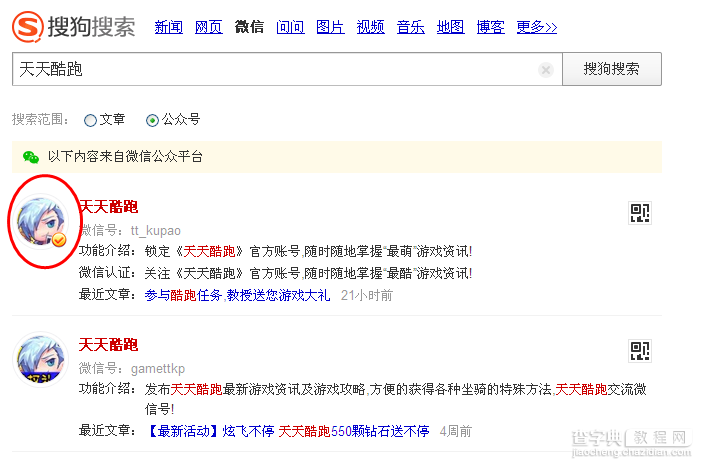Open QR code for tt_kupao account
The height and width of the screenshot is (459, 704).
click(x=639, y=213)
